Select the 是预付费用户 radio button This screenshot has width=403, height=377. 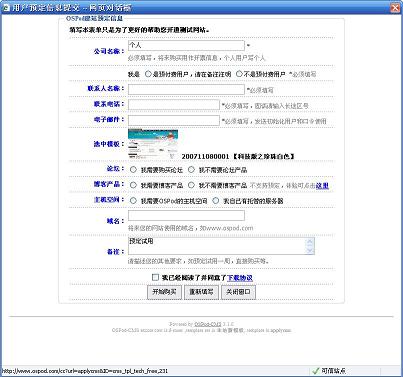coord(148,74)
